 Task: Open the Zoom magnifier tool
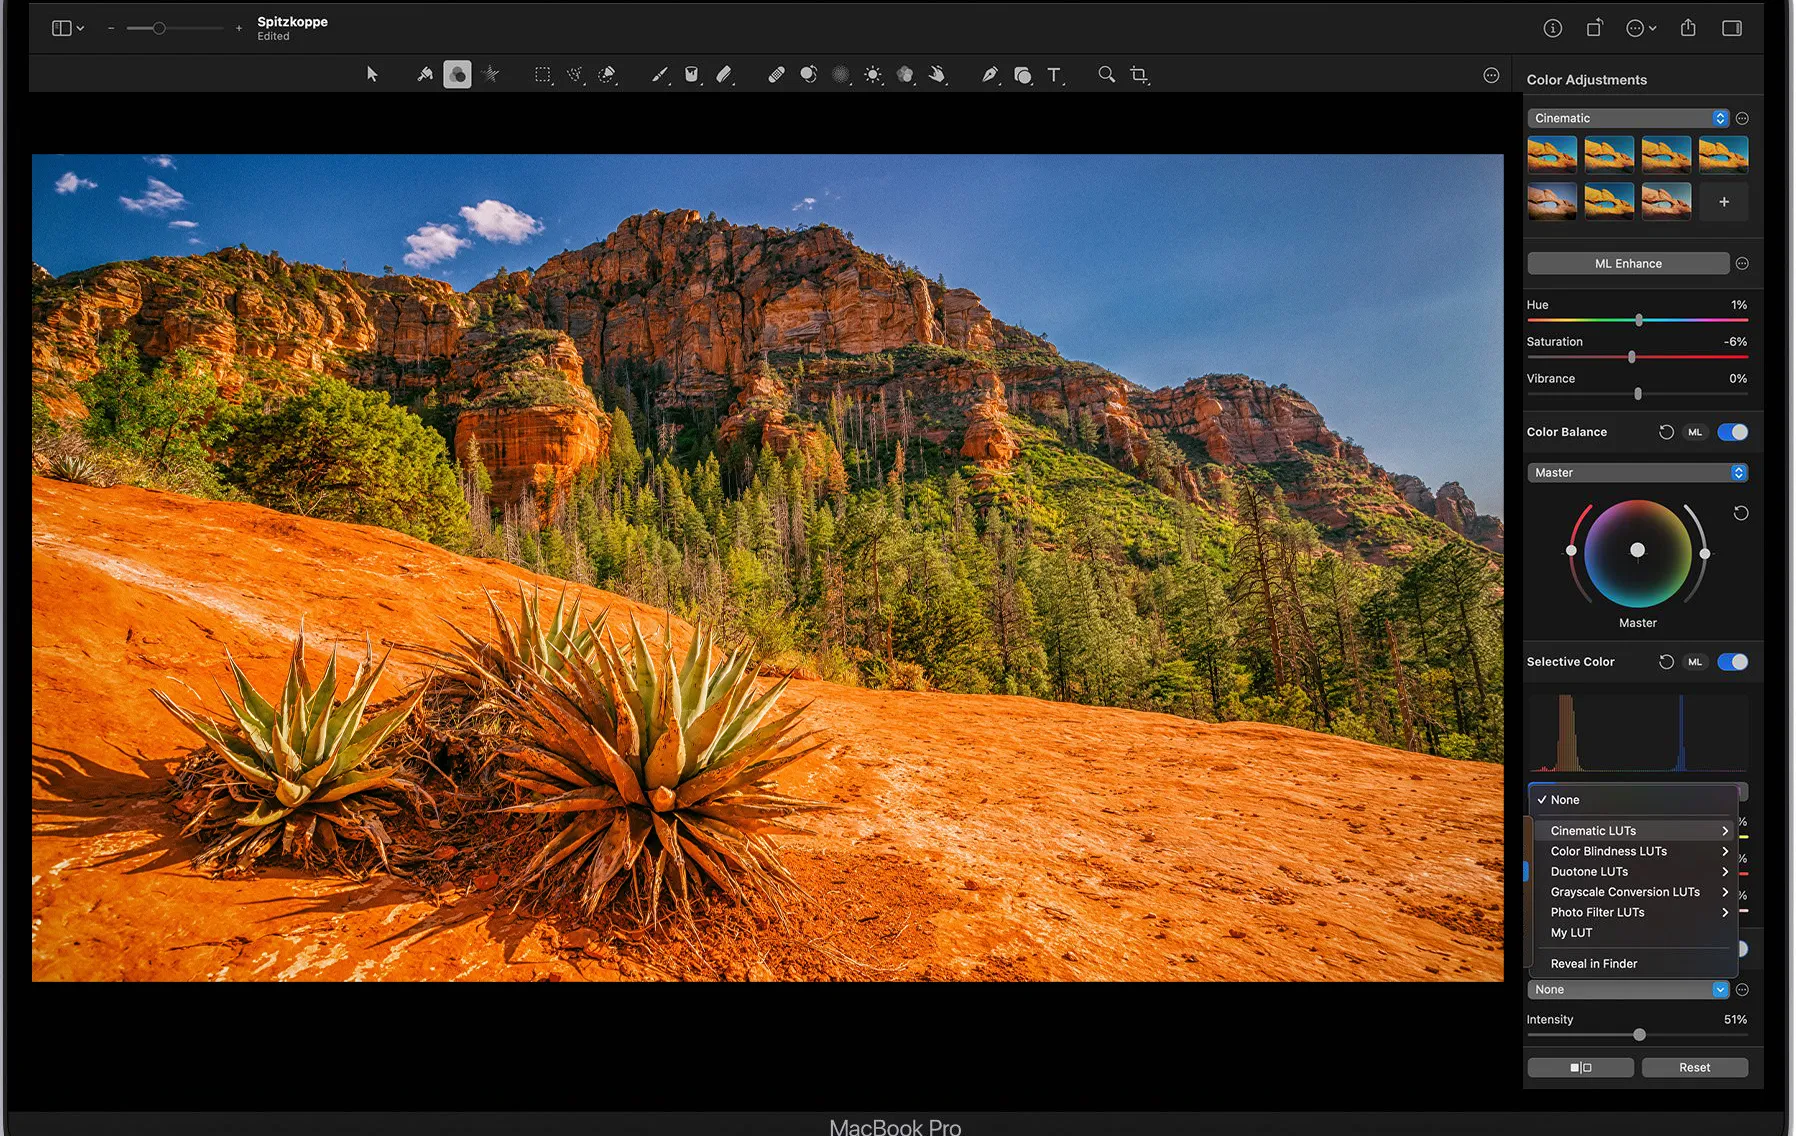pyautogui.click(x=1106, y=74)
